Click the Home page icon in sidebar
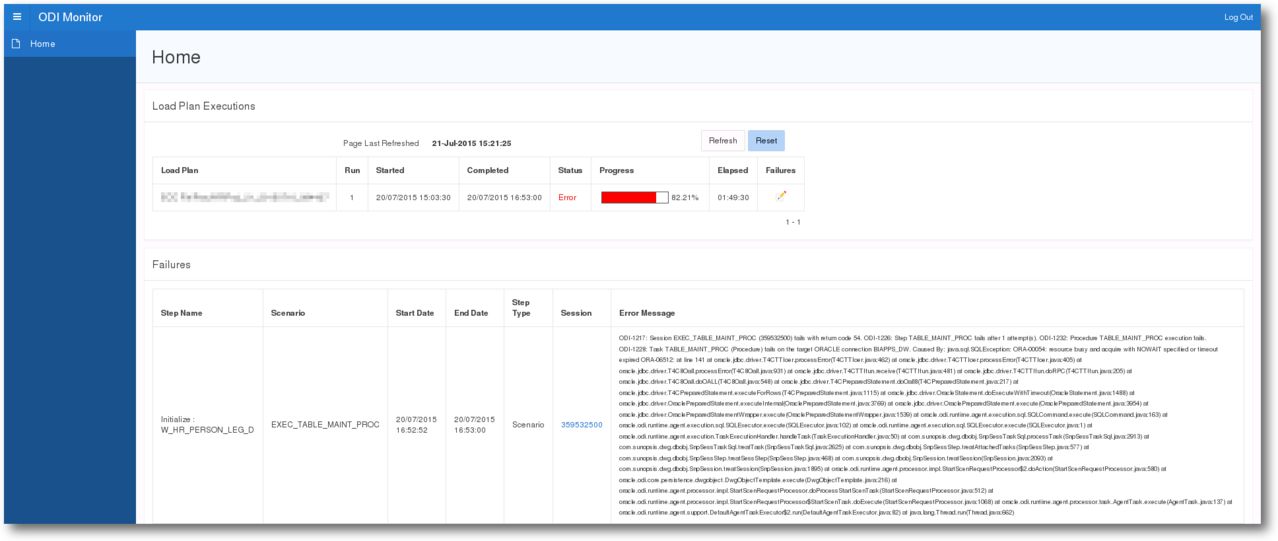 [x=15, y=44]
